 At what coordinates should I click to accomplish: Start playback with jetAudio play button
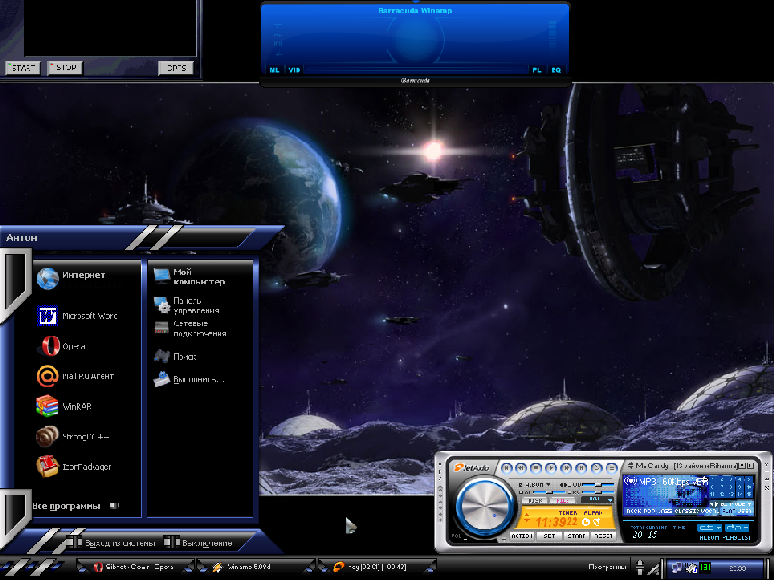tap(550, 468)
